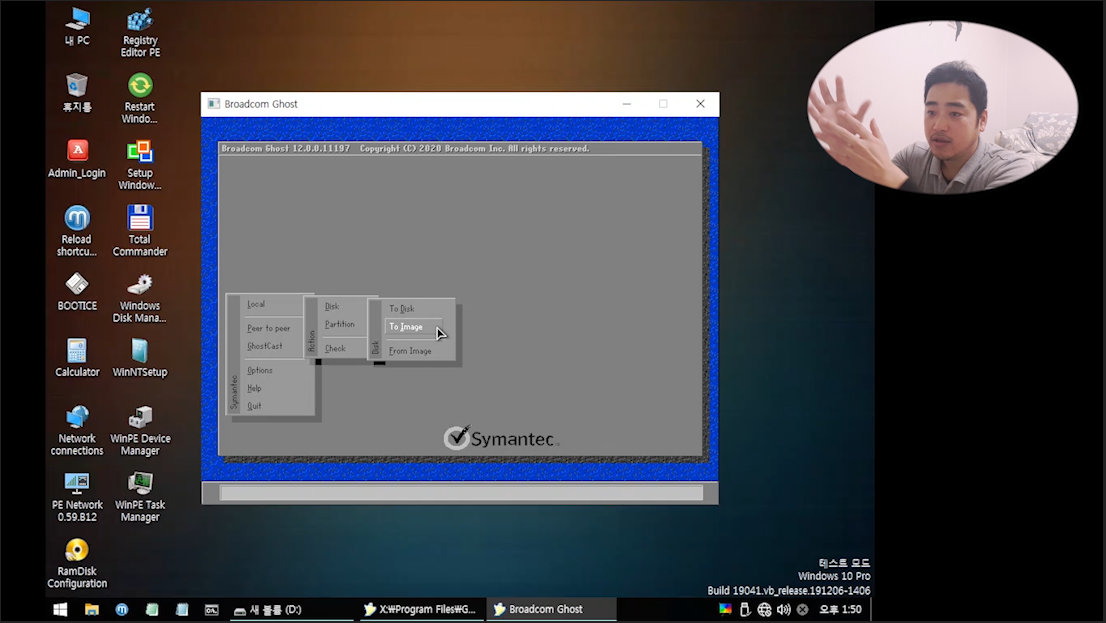Screen dimensions: 1106x623
Task: Click the blue round taskbar icon
Action: [x=122, y=610]
